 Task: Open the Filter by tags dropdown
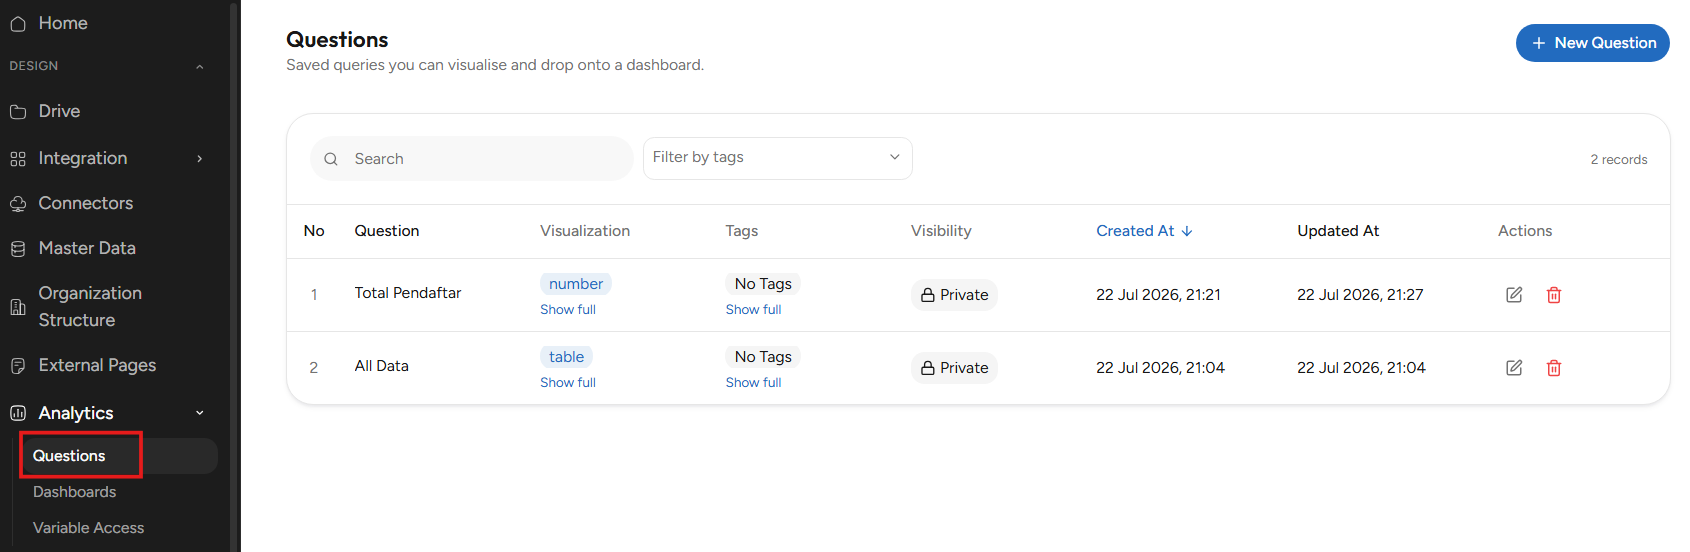pos(777,158)
